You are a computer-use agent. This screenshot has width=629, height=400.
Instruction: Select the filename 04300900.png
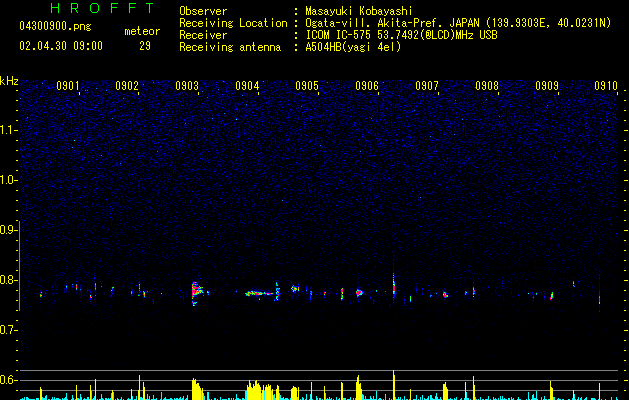[x=55, y=26]
